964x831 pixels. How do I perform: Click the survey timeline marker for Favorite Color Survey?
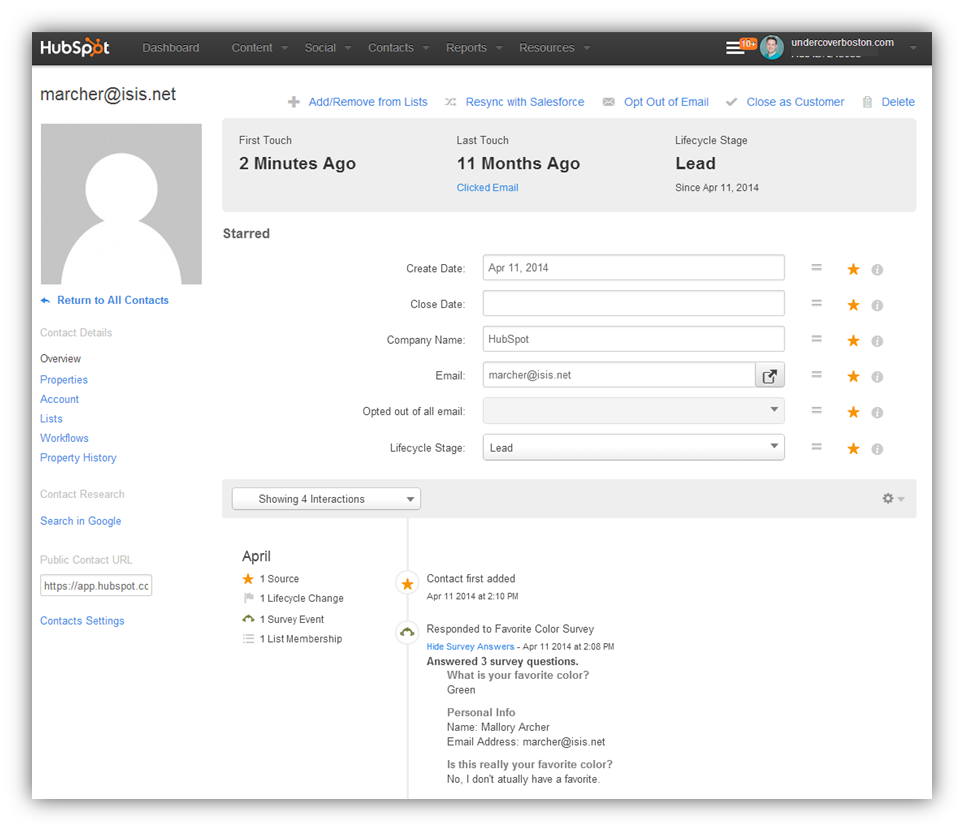tap(407, 632)
